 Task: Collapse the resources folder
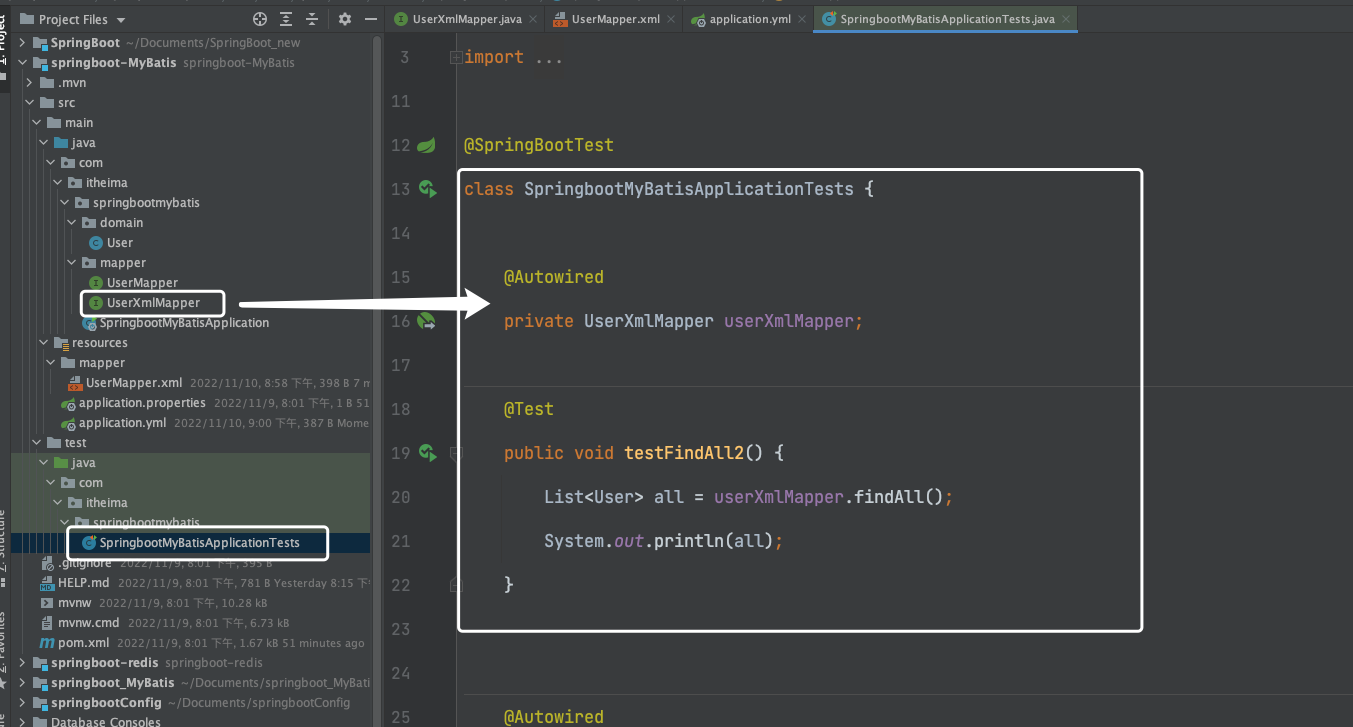point(44,343)
